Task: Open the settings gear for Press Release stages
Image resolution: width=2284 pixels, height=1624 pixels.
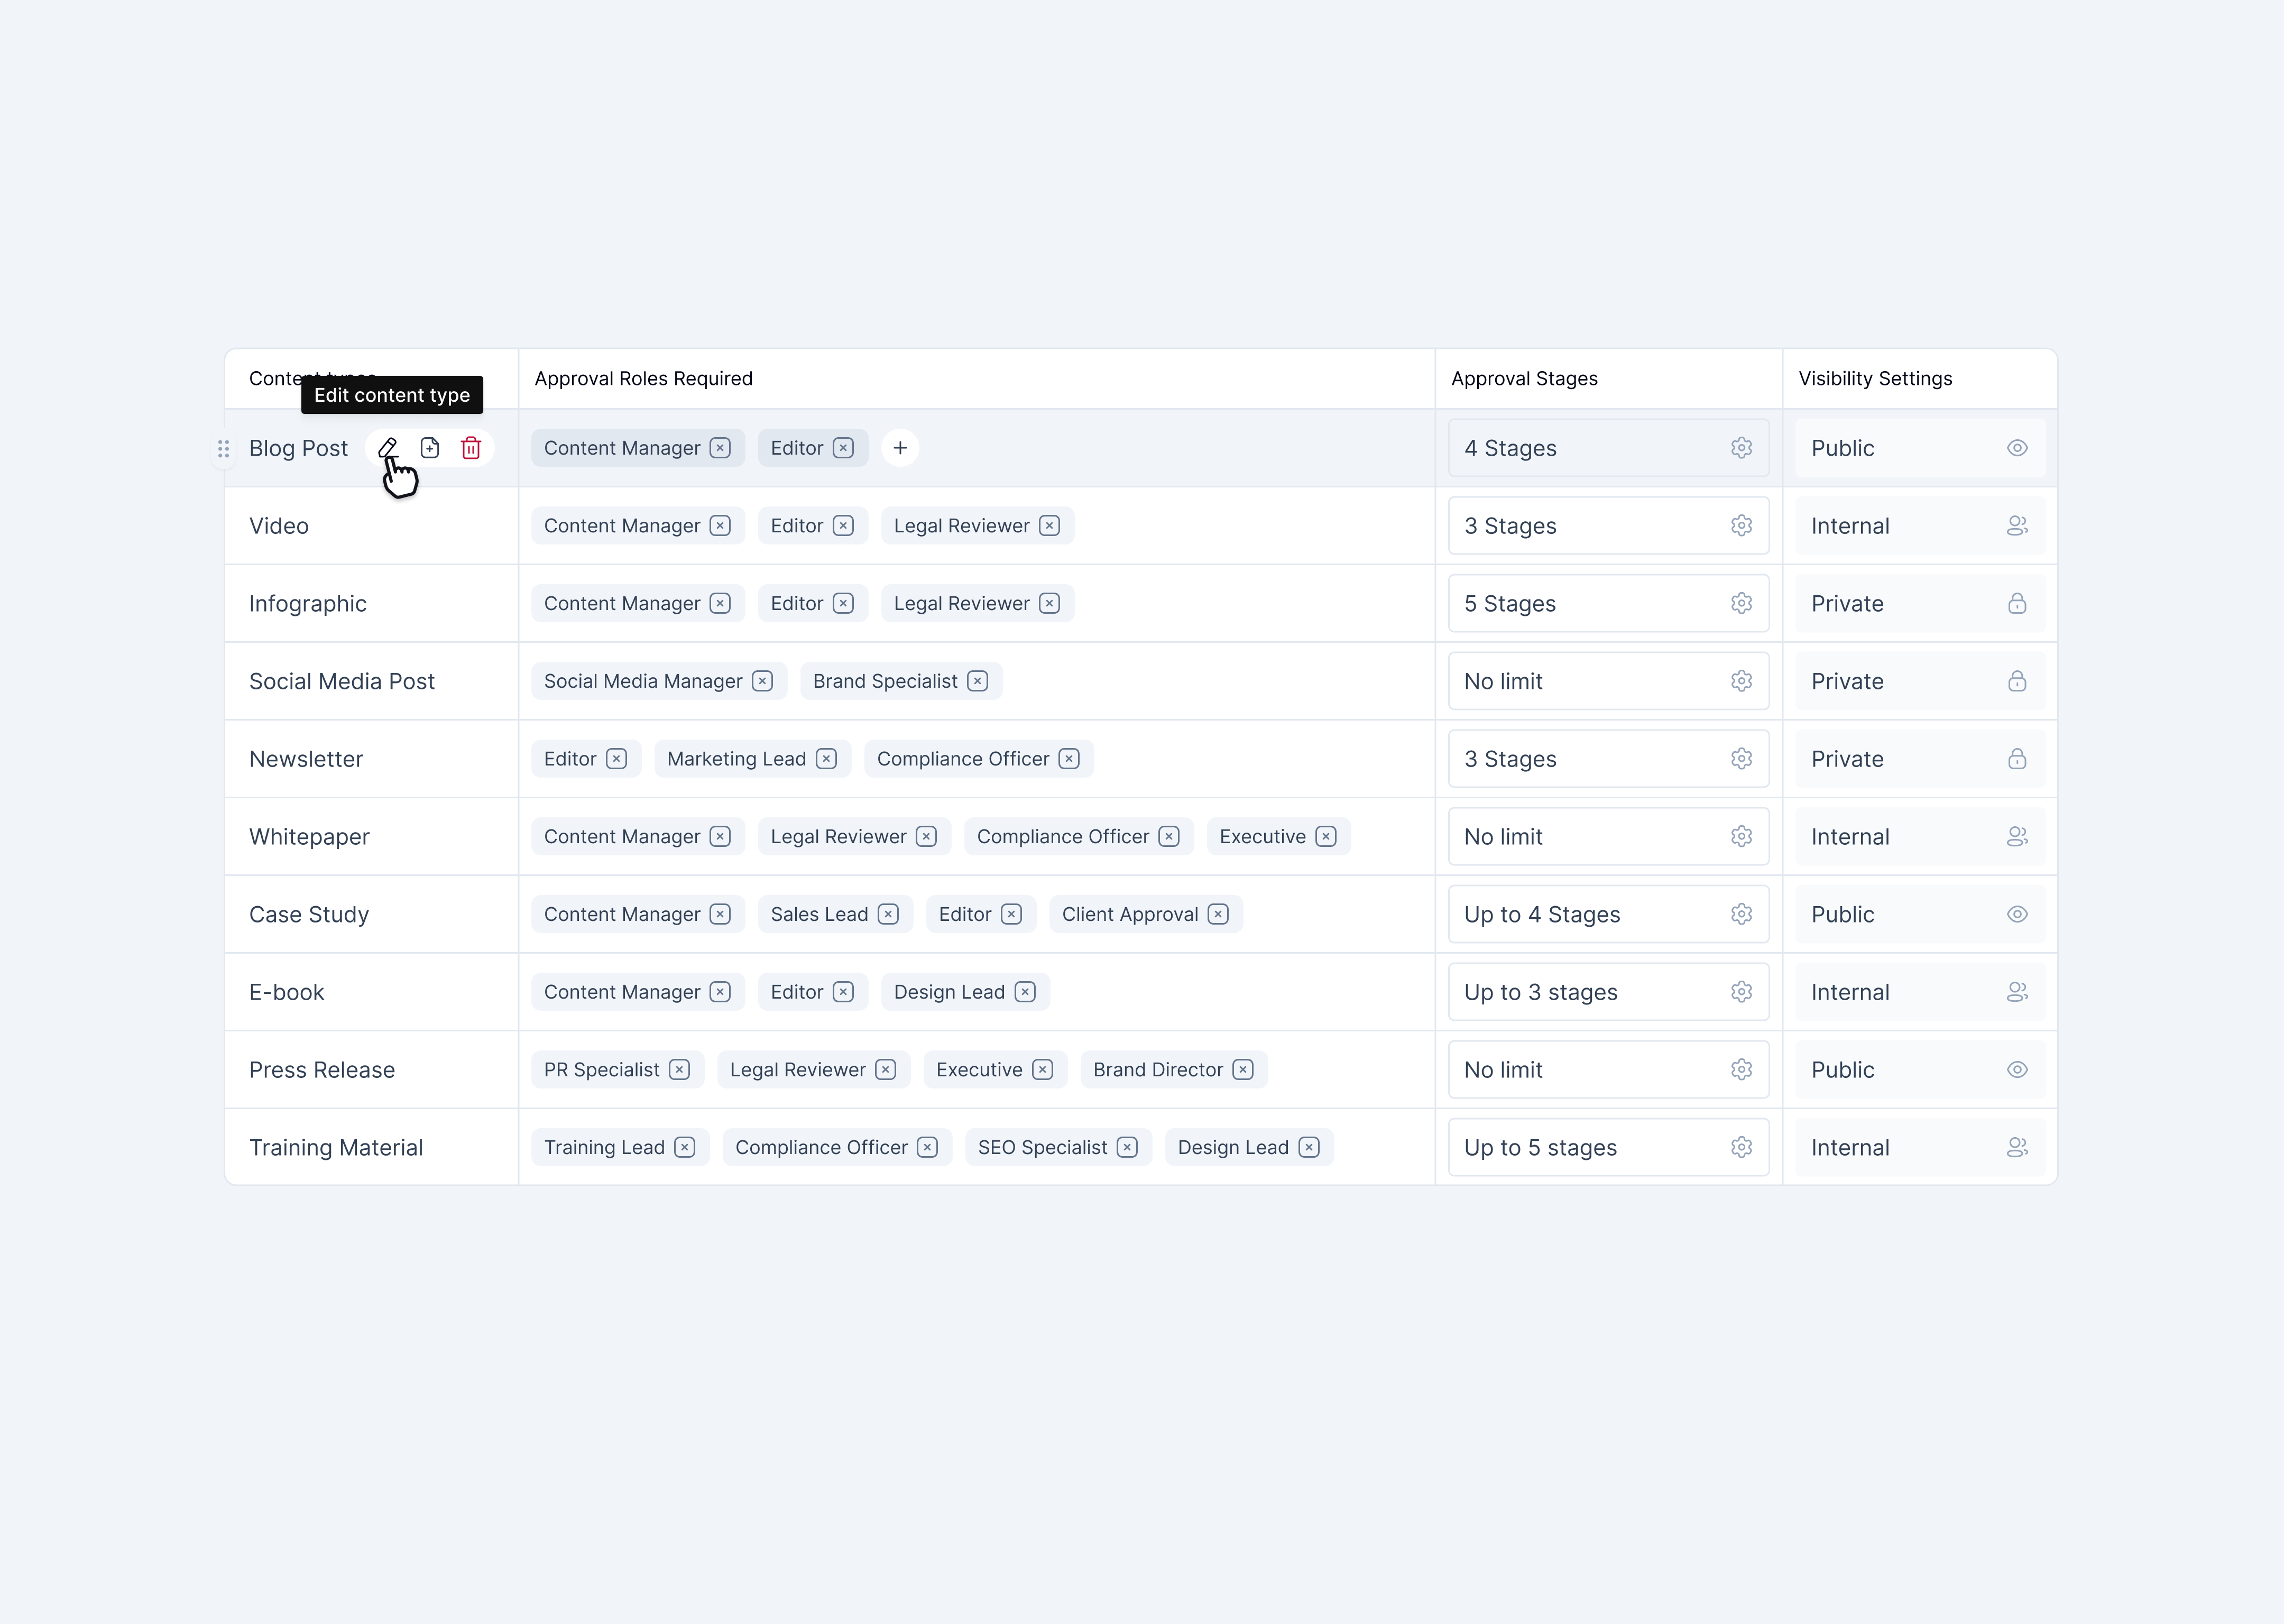Action: point(1741,1069)
